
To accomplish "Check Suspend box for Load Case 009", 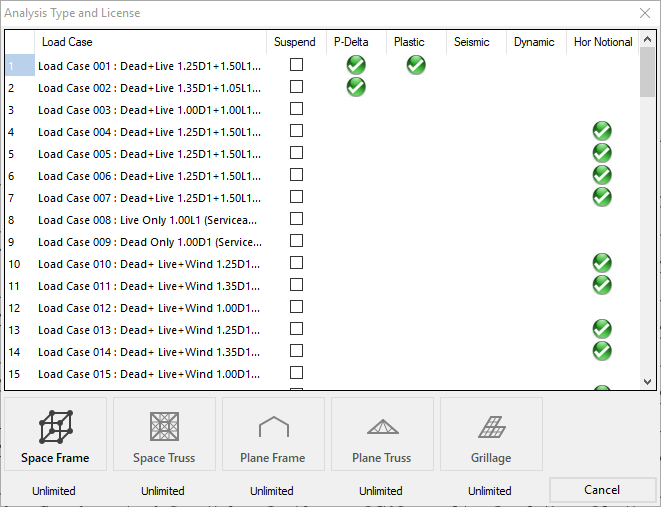I will click(296, 241).
